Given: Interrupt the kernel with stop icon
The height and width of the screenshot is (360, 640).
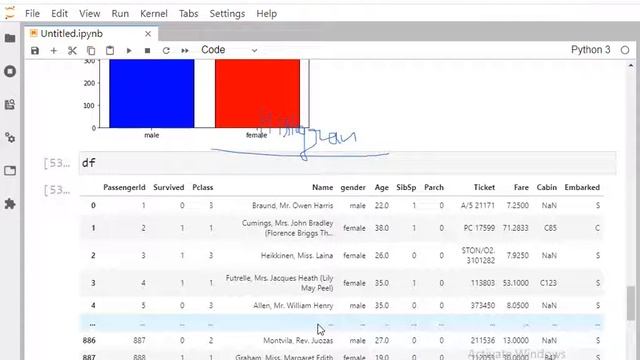Looking at the screenshot, I should pos(147,51).
